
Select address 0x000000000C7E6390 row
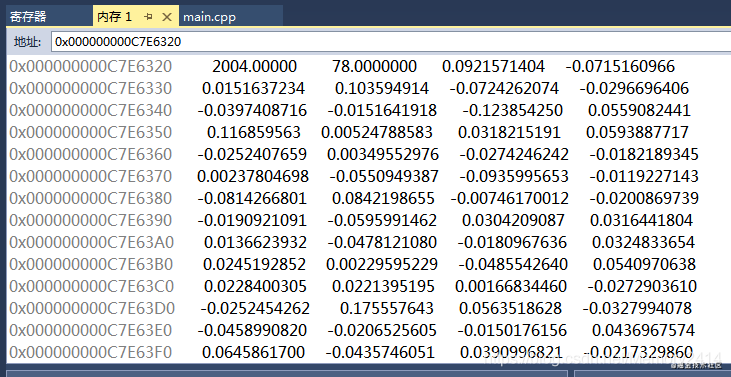[x=91, y=220]
